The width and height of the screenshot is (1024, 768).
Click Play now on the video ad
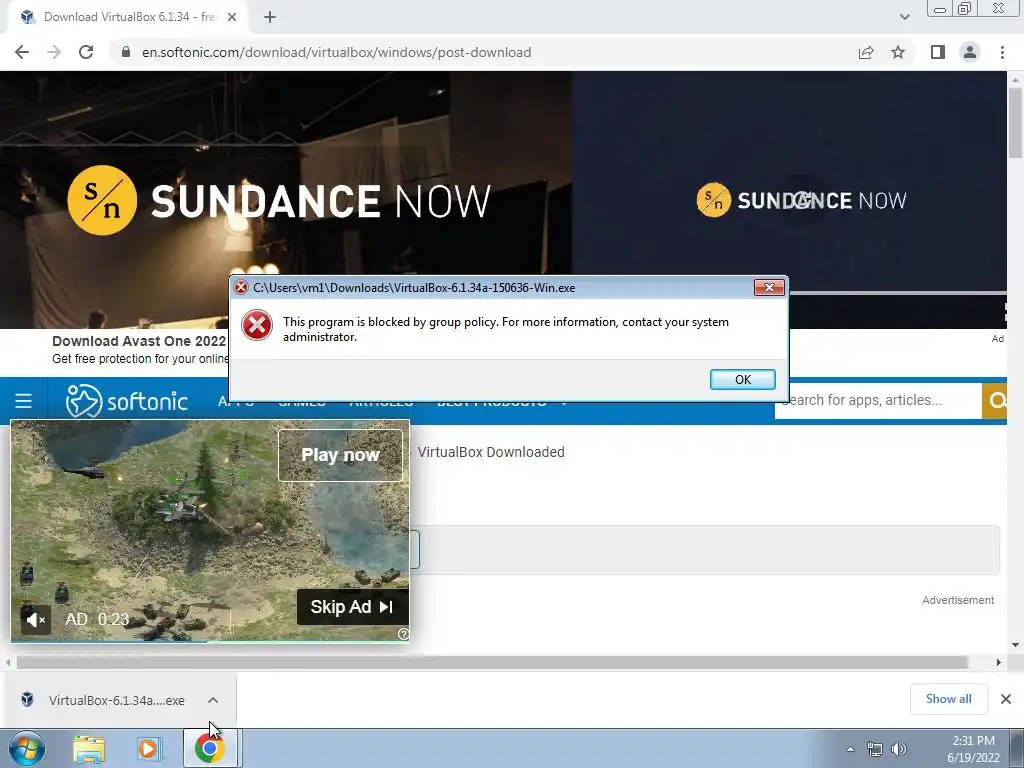click(x=340, y=455)
